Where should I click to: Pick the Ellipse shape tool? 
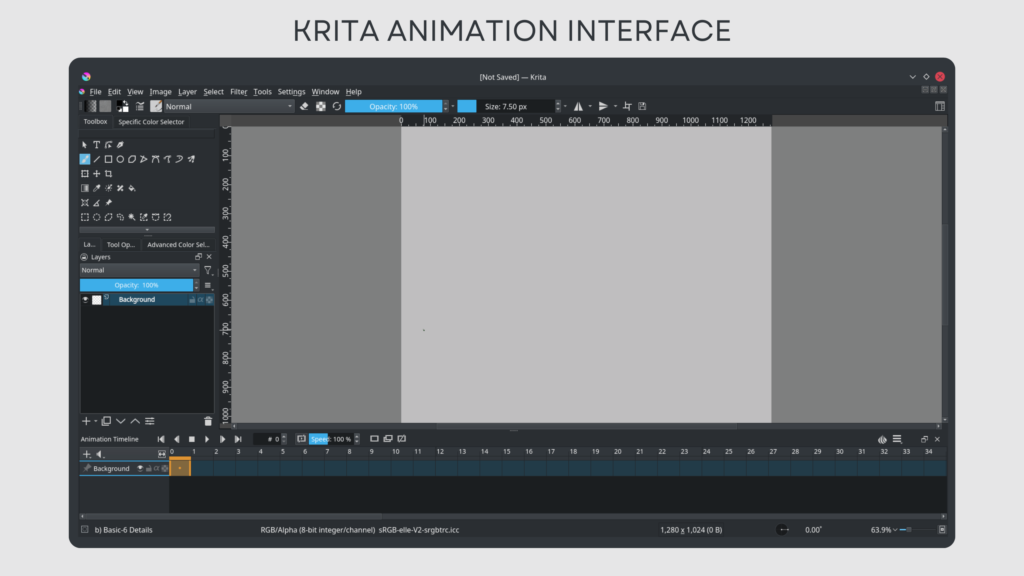120,159
